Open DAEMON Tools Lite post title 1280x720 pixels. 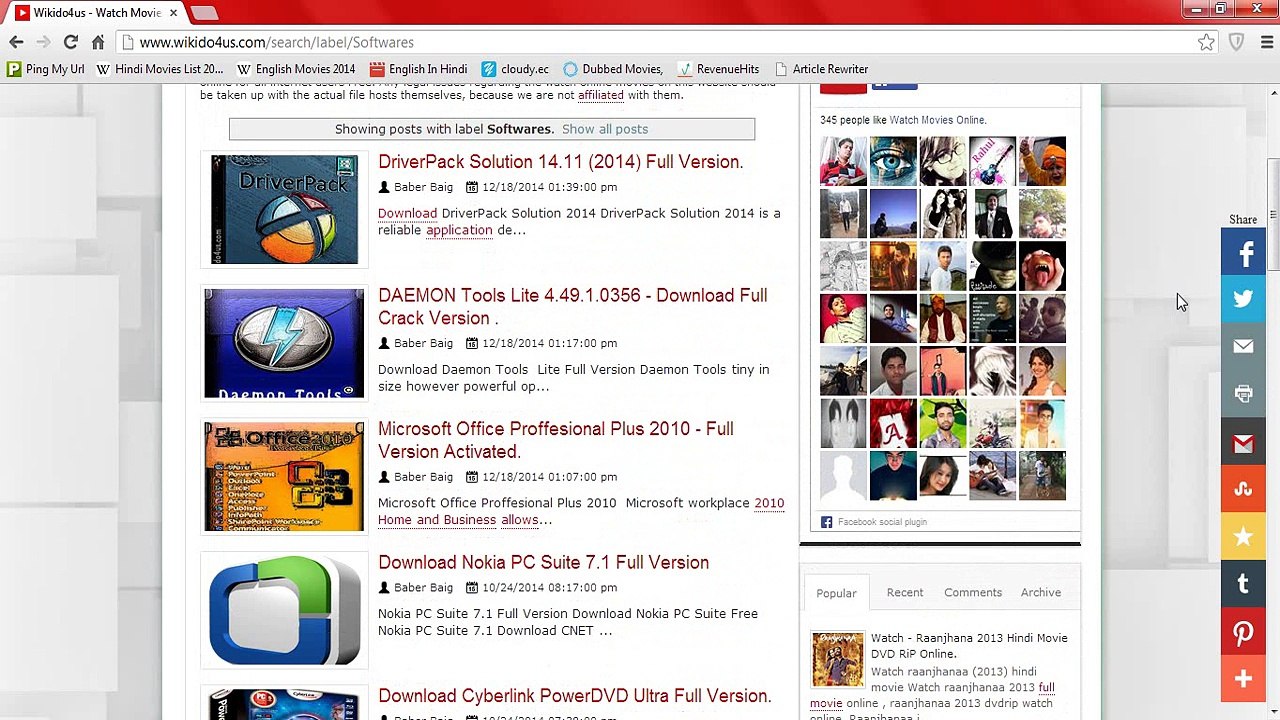573,307
